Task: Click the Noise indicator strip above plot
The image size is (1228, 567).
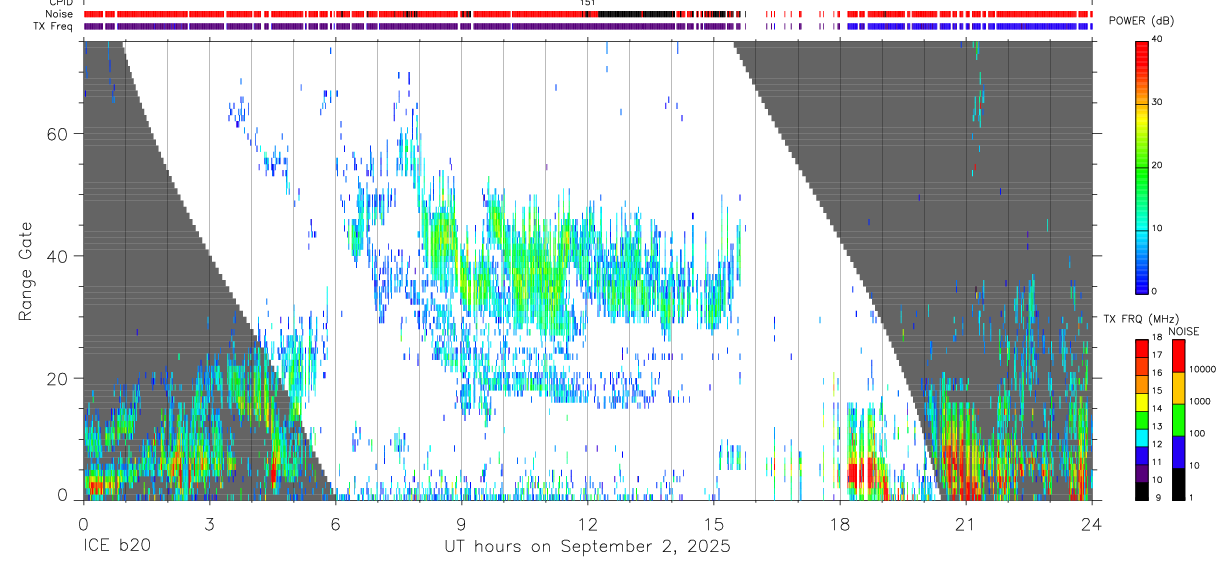Action: [587, 14]
